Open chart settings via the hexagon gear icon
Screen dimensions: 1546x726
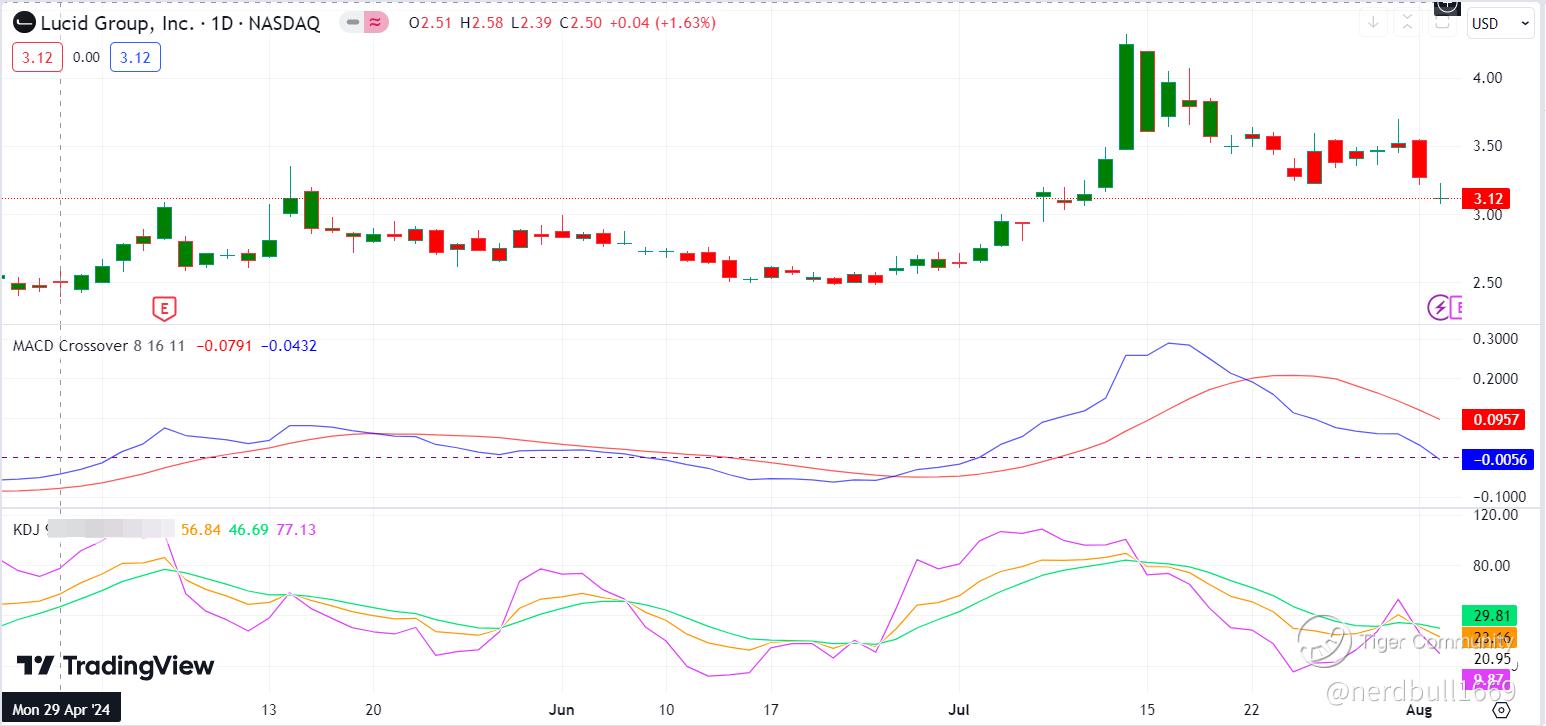click(x=1500, y=710)
